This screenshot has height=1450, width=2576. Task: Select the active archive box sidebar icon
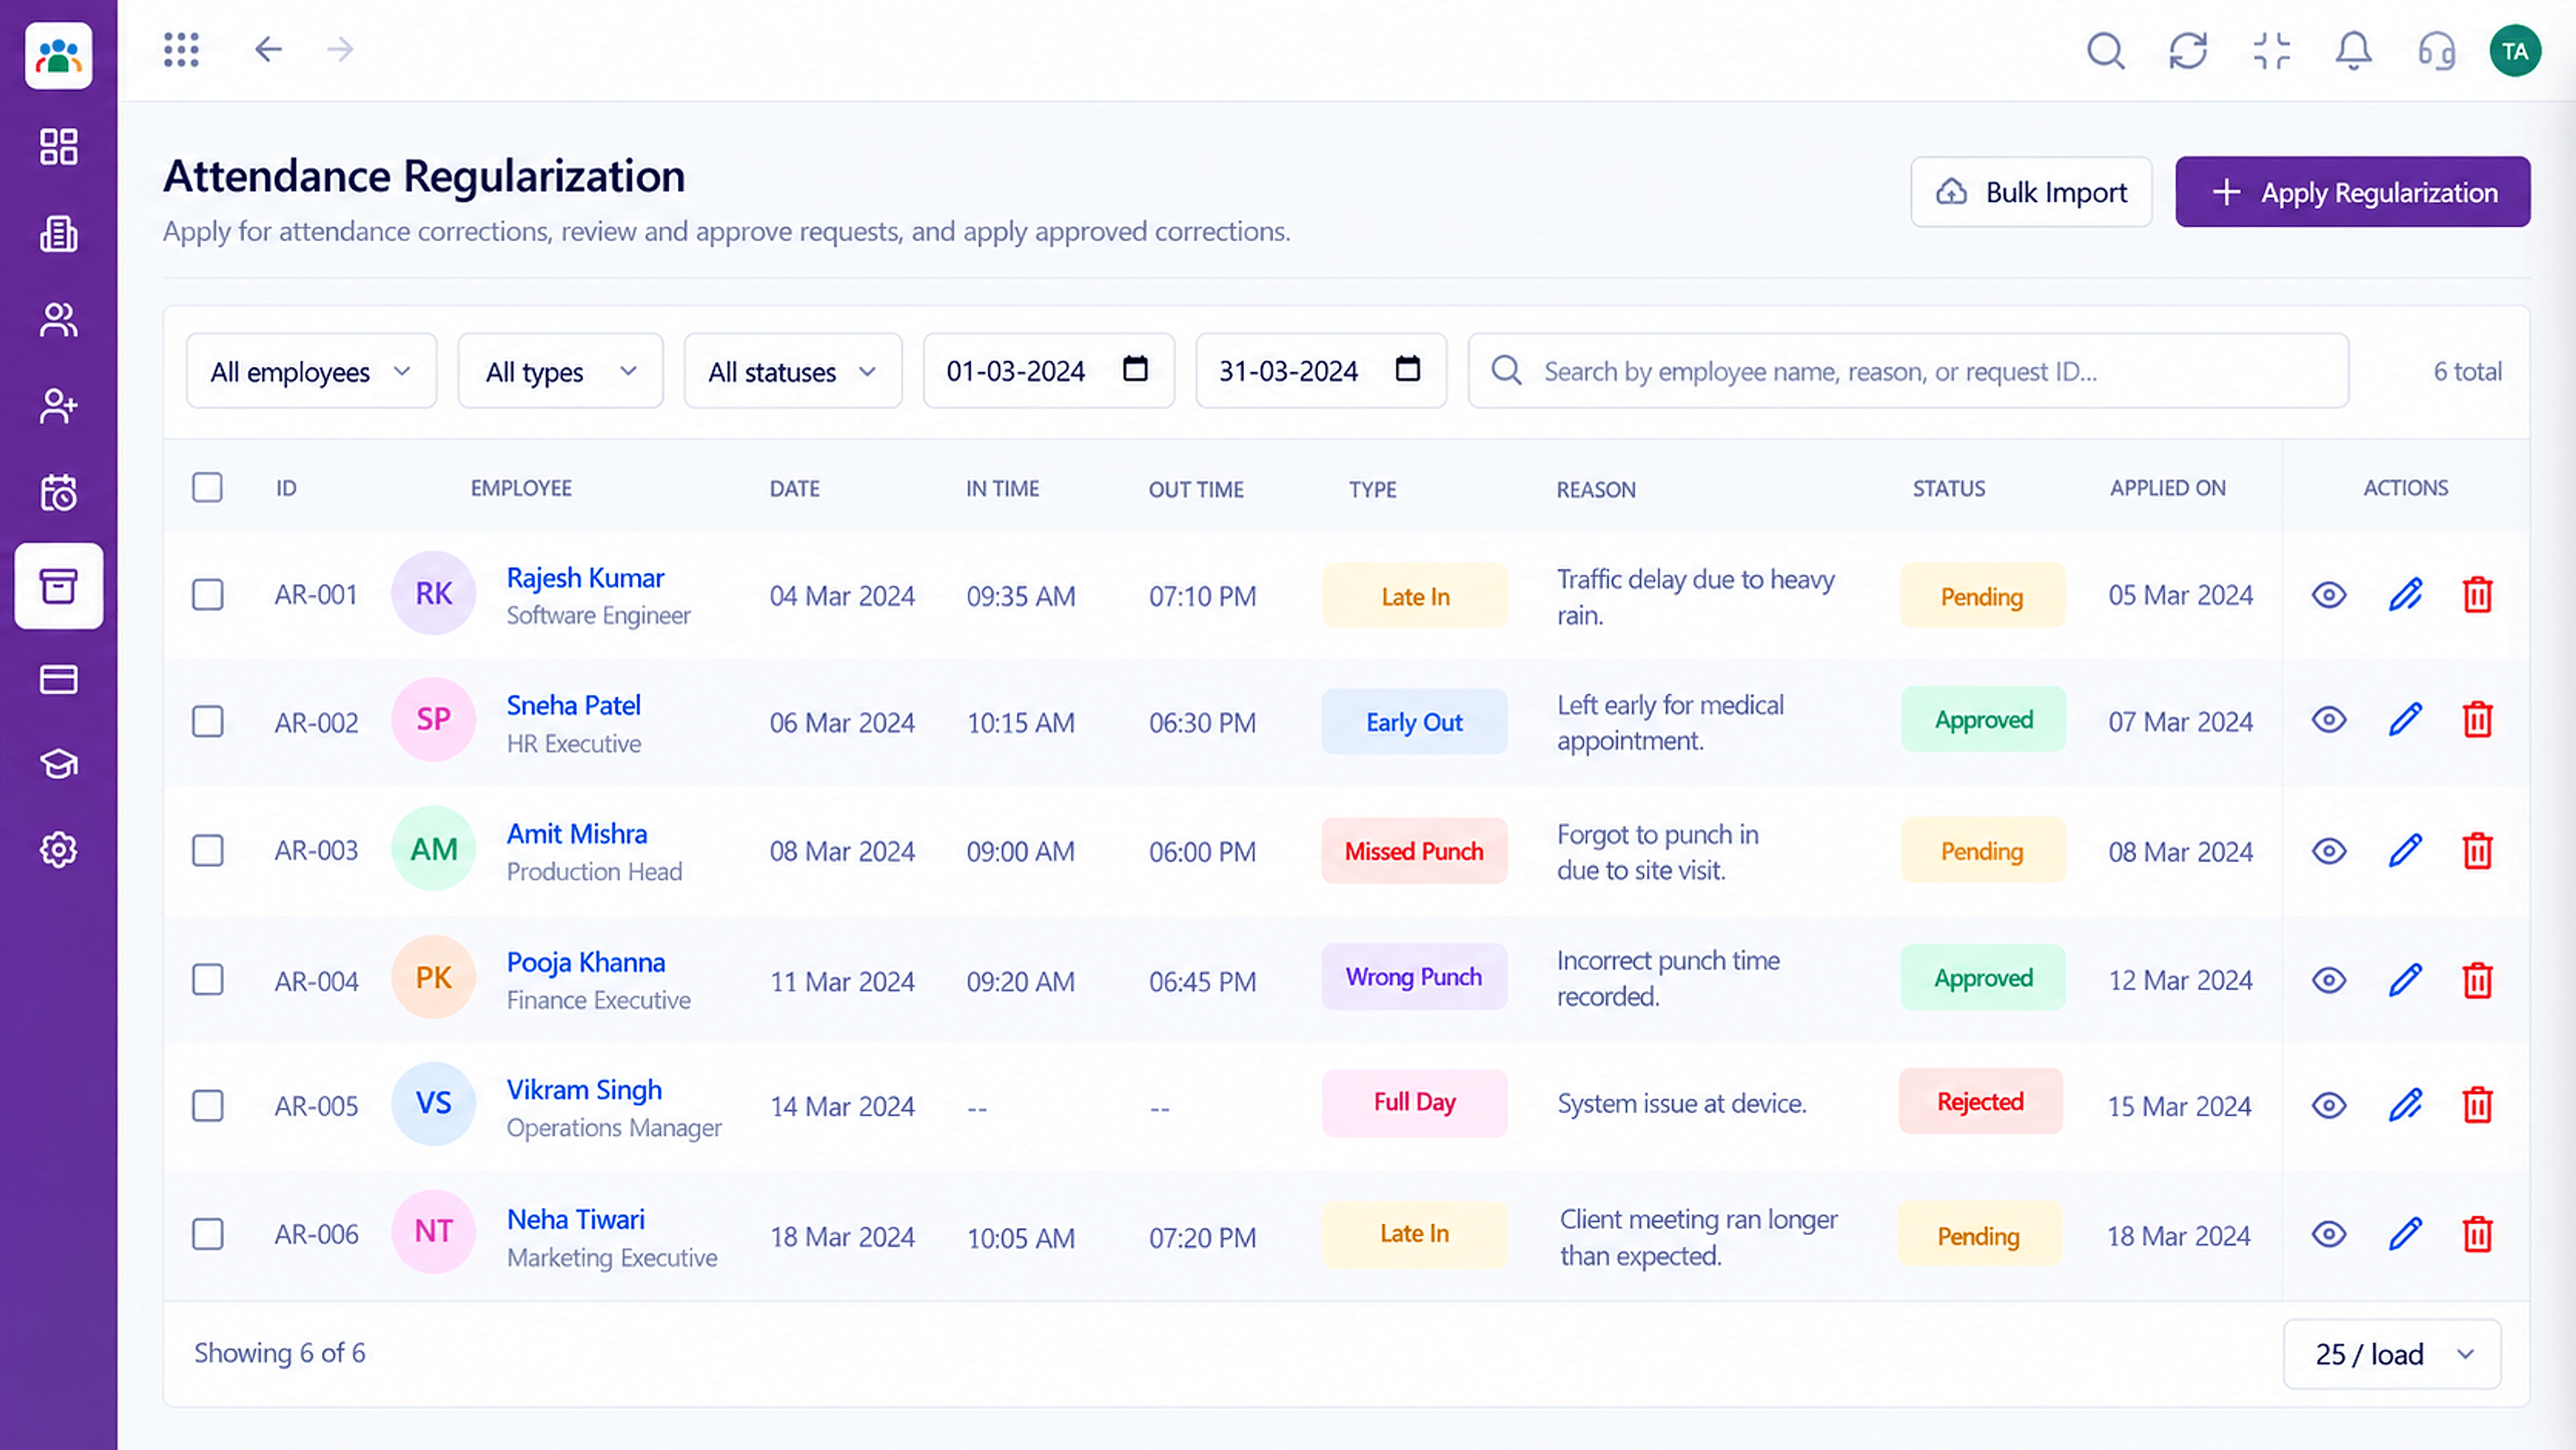[59, 586]
